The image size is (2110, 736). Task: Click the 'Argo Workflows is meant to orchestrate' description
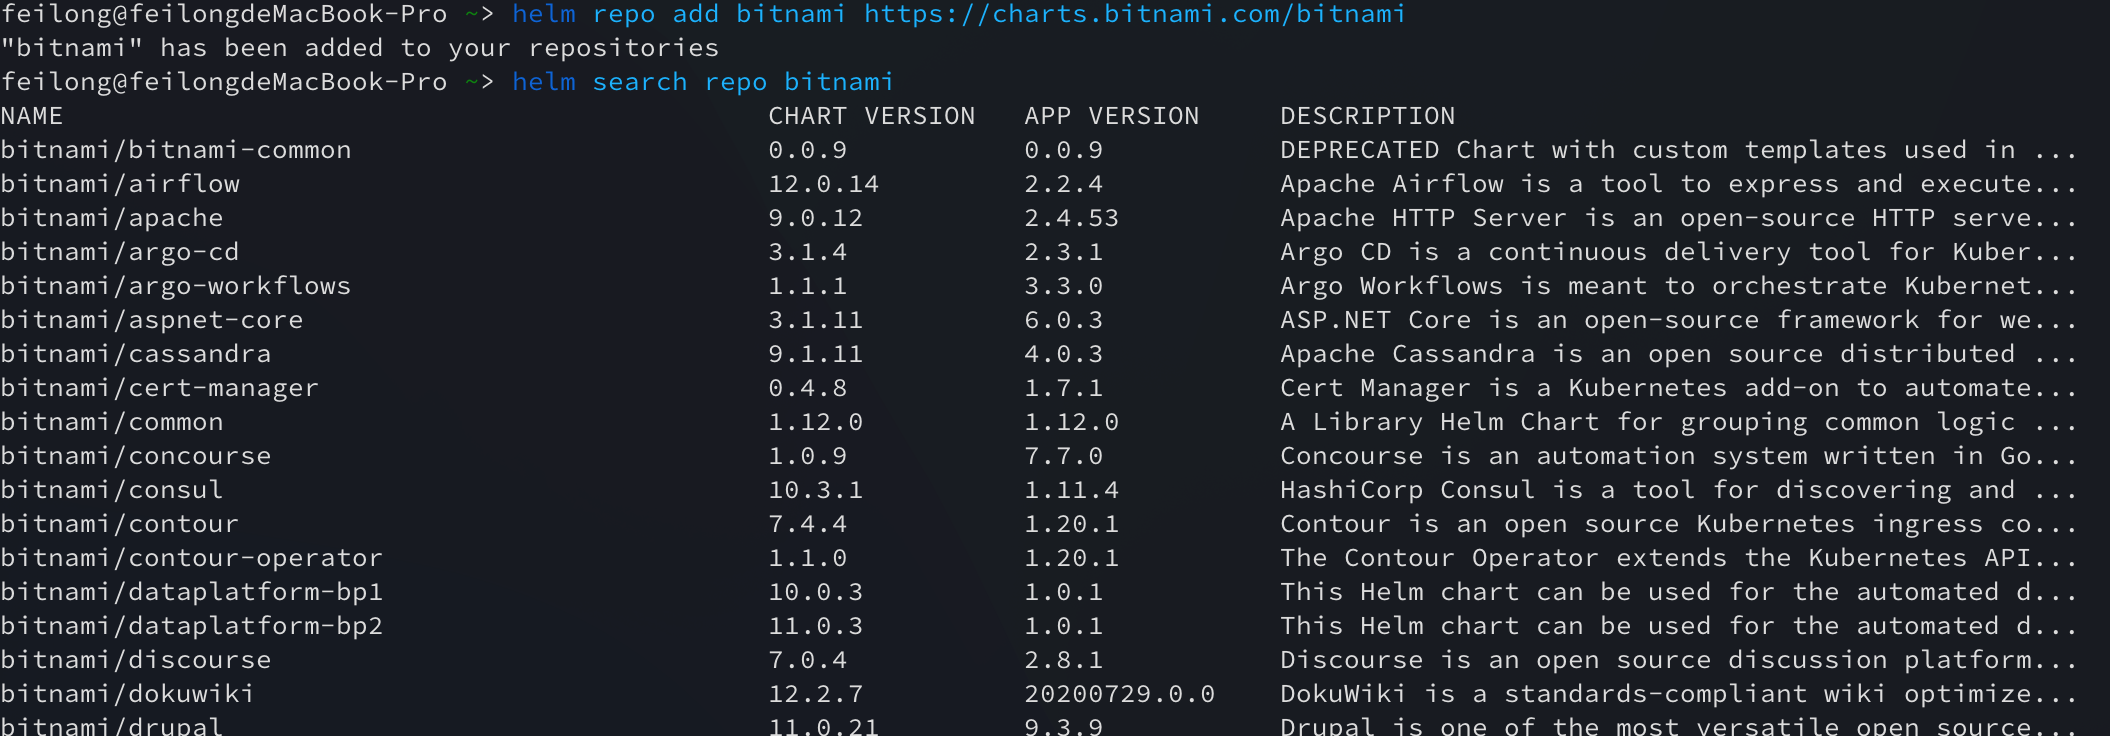(x=1680, y=286)
